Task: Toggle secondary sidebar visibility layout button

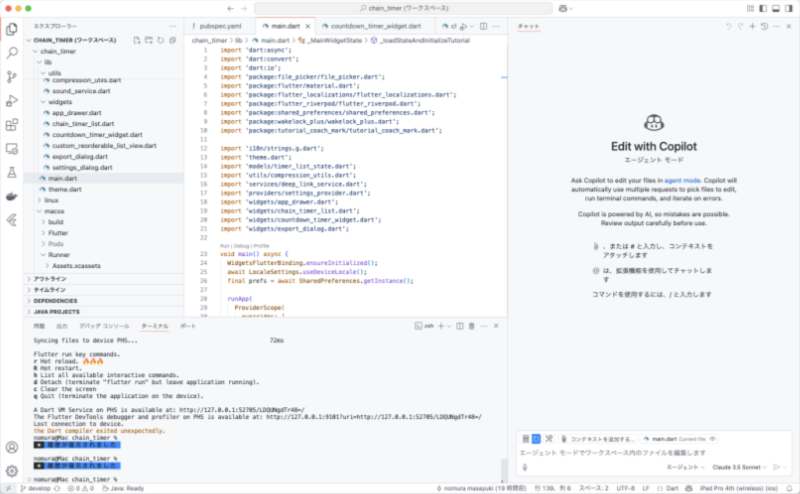Action: (789, 8)
